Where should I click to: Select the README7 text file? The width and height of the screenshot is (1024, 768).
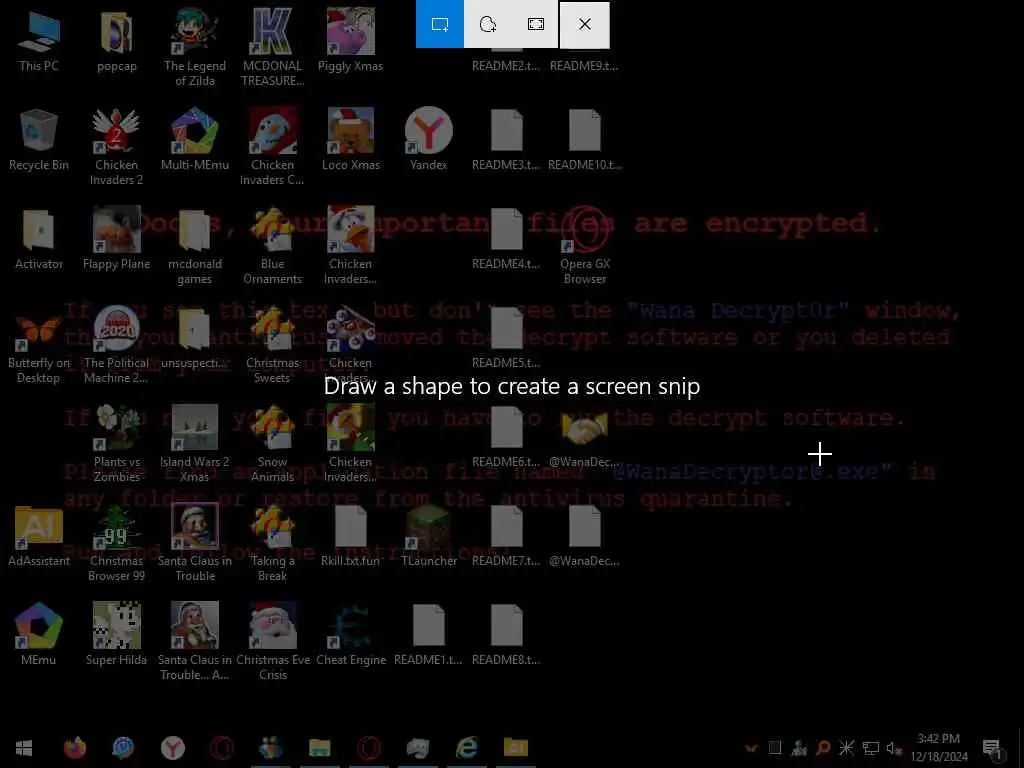(x=506, y=536)
